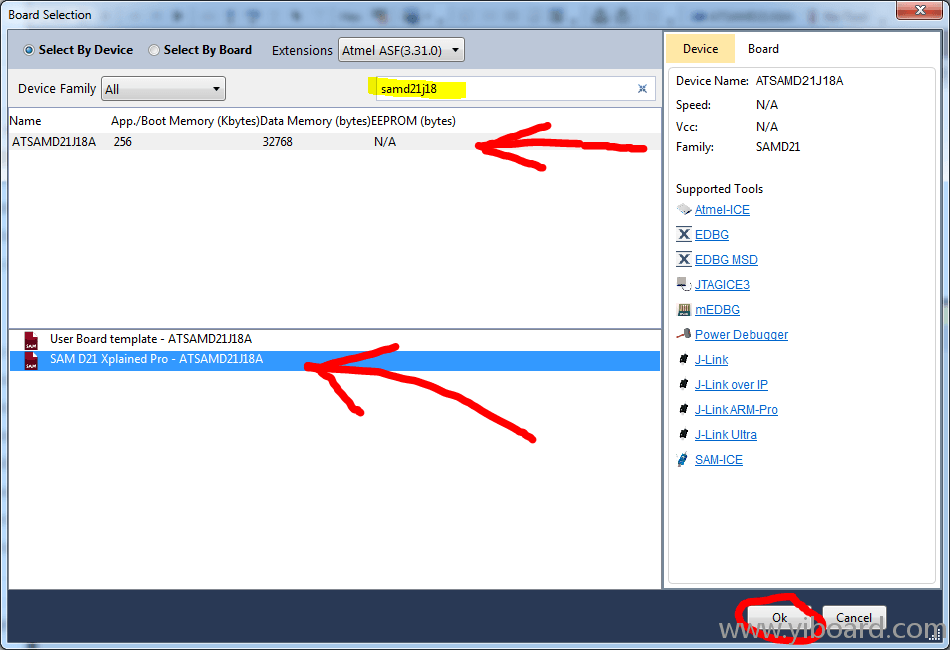This screenshot has width=950, height=650.
Task: Confirm selection with the Ok button
Action: (x=780, y=617)
